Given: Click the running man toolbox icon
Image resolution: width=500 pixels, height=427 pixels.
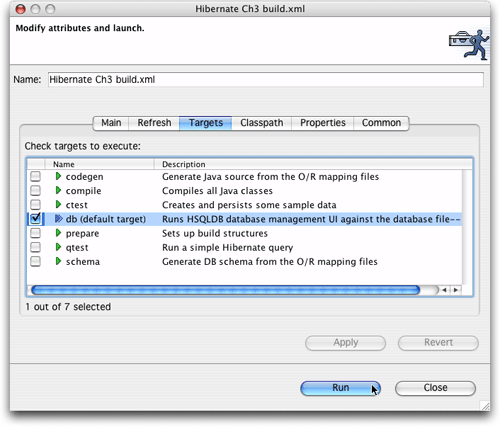Looking at the screenshot, I should (x=469, y=44).
